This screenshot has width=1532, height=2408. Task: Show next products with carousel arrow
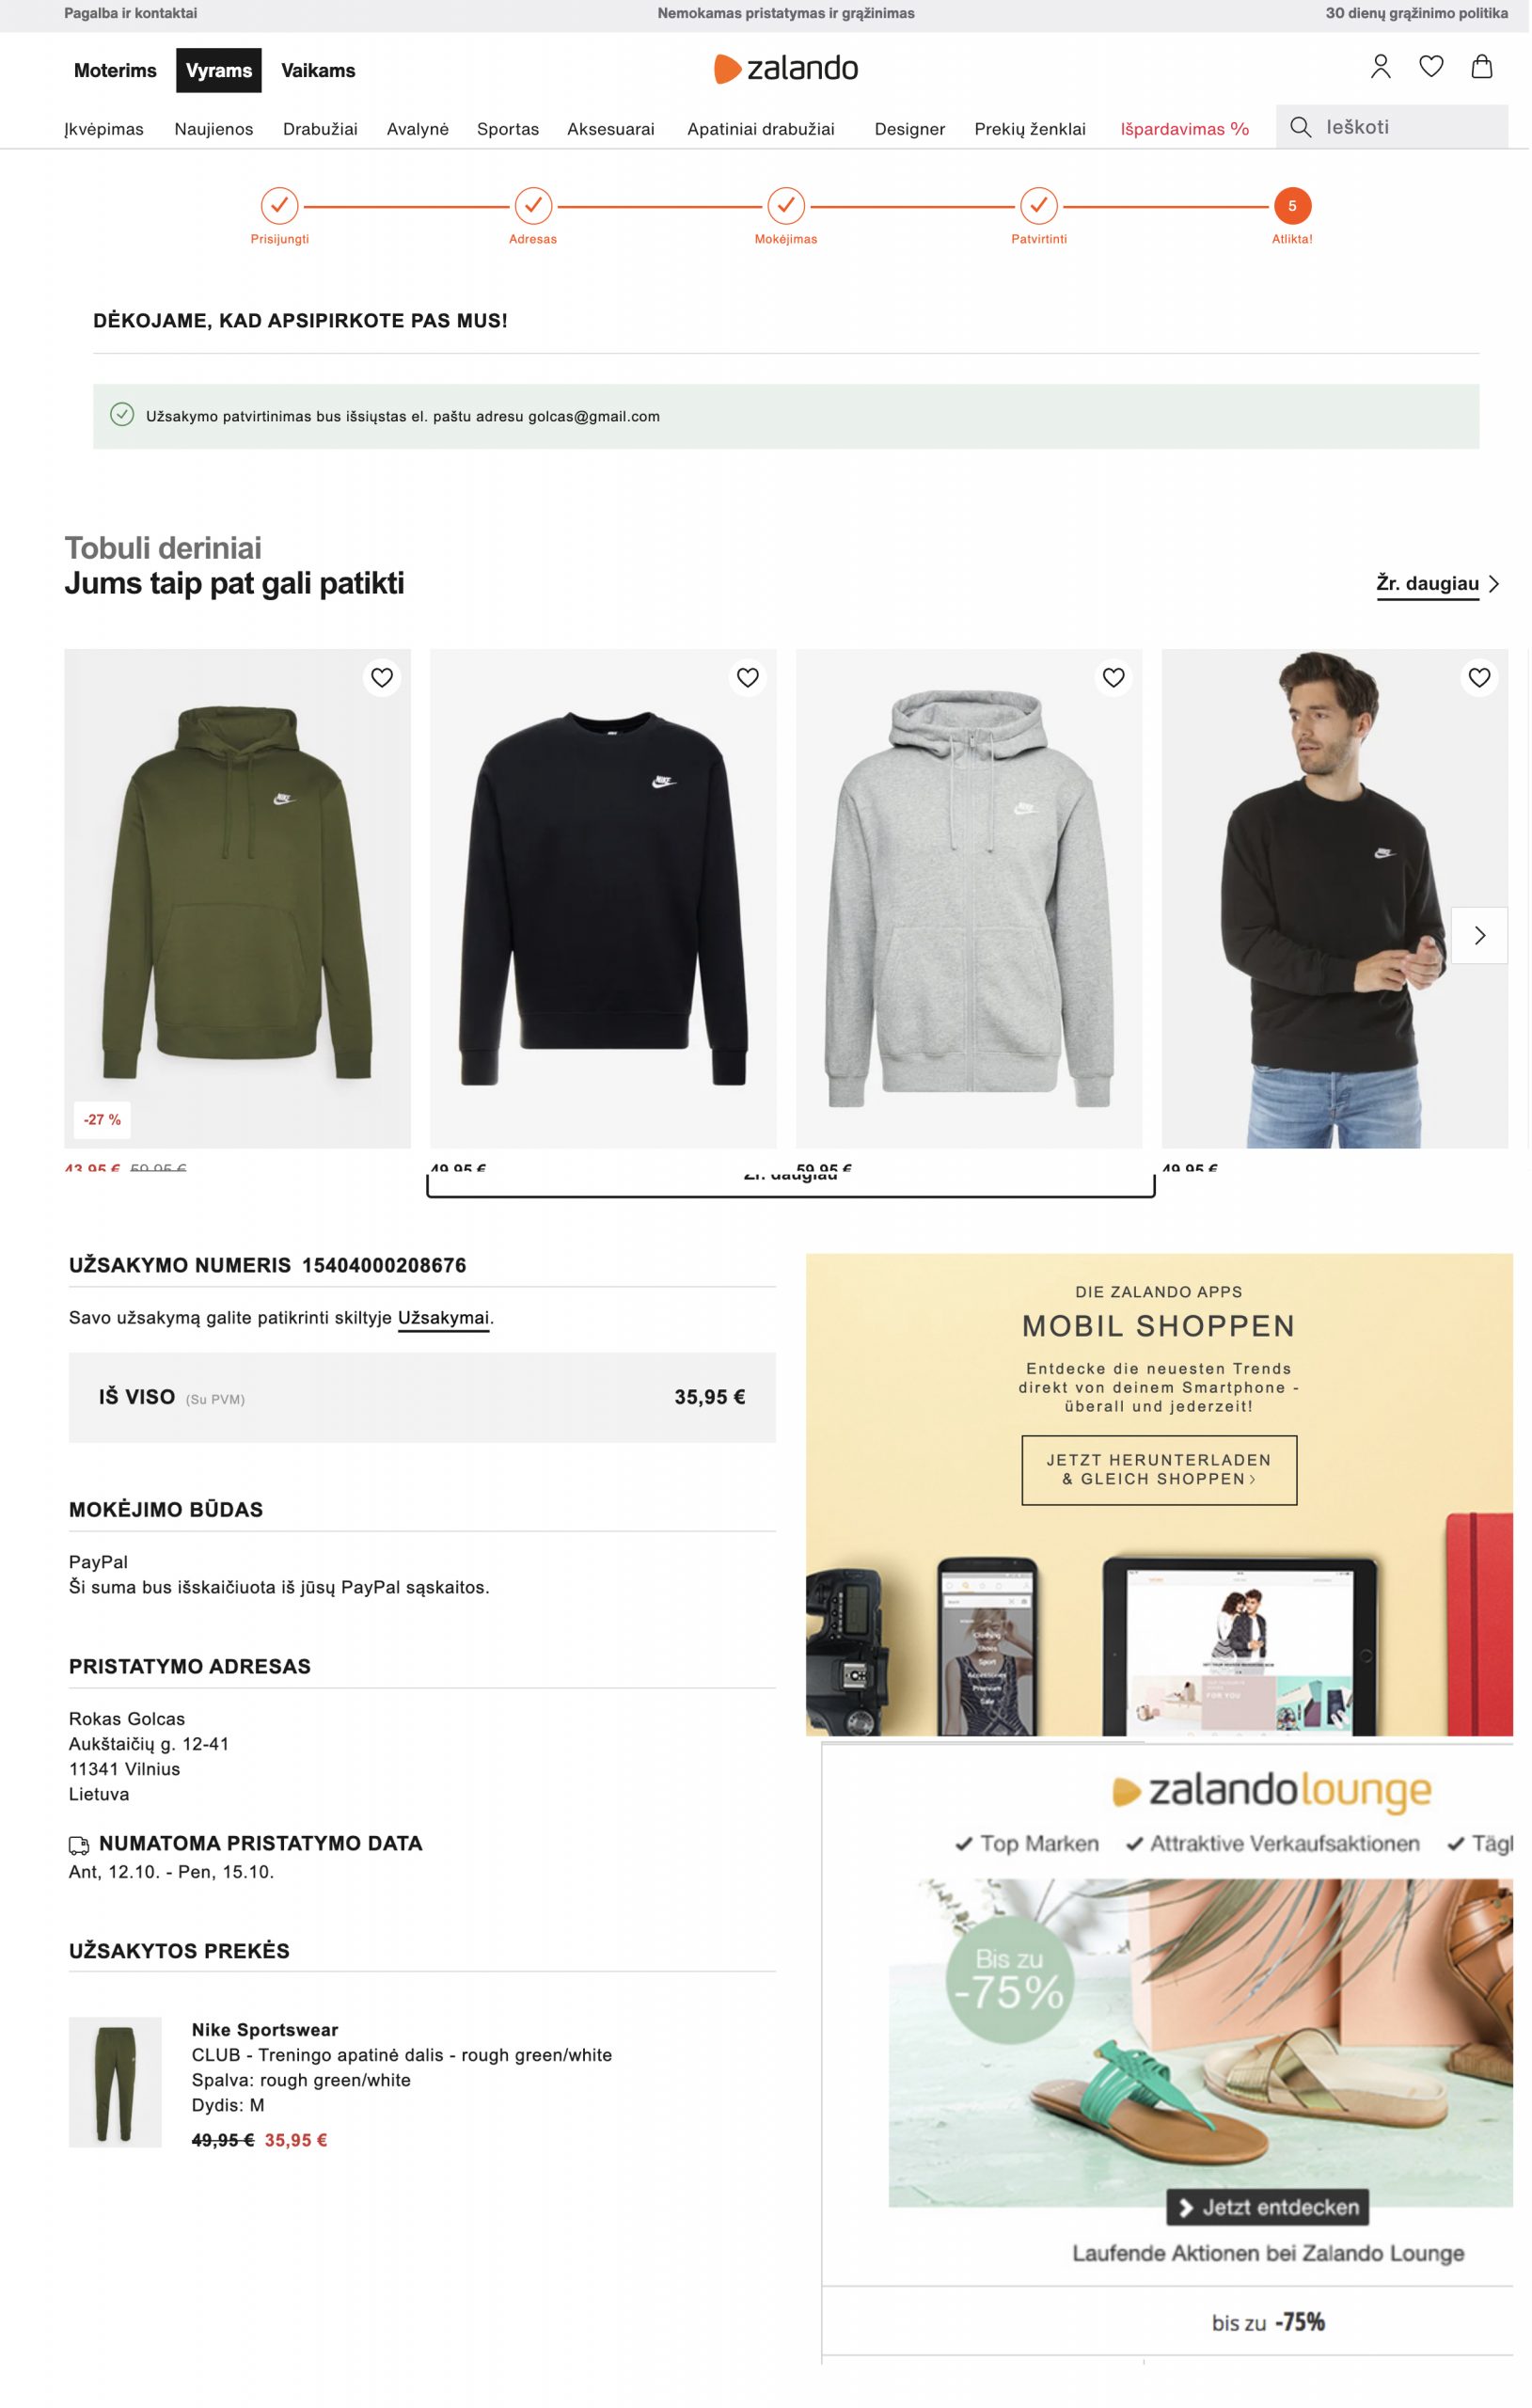pos(1482,936)
